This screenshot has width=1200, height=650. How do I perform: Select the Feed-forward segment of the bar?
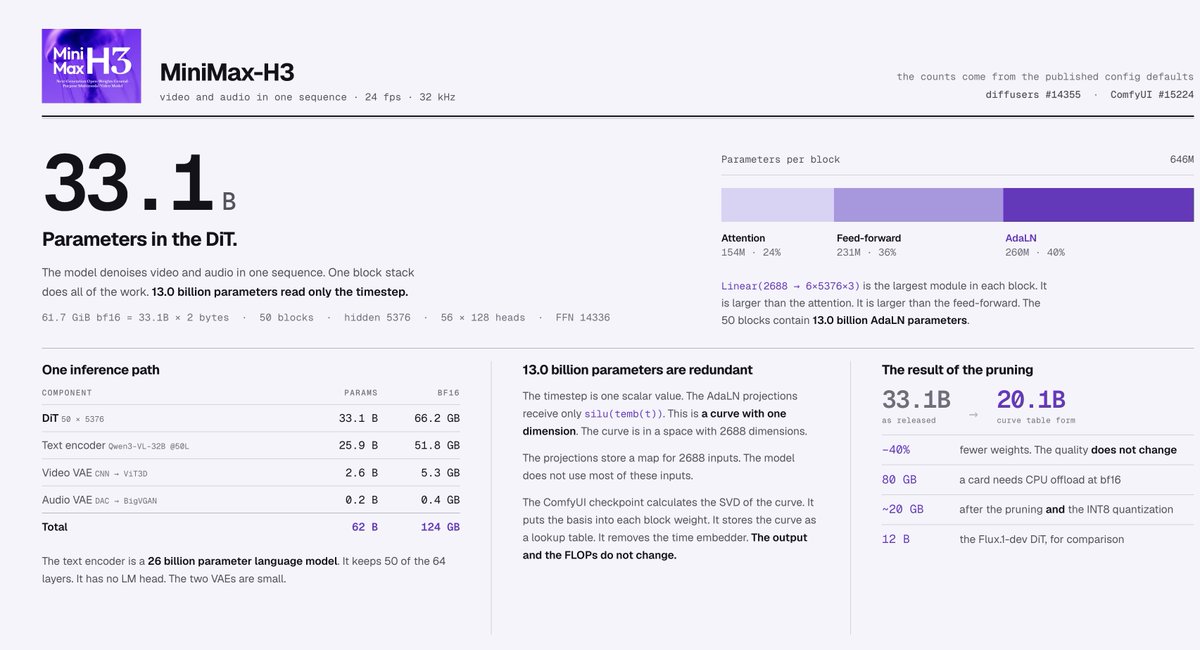click(918, 204)
